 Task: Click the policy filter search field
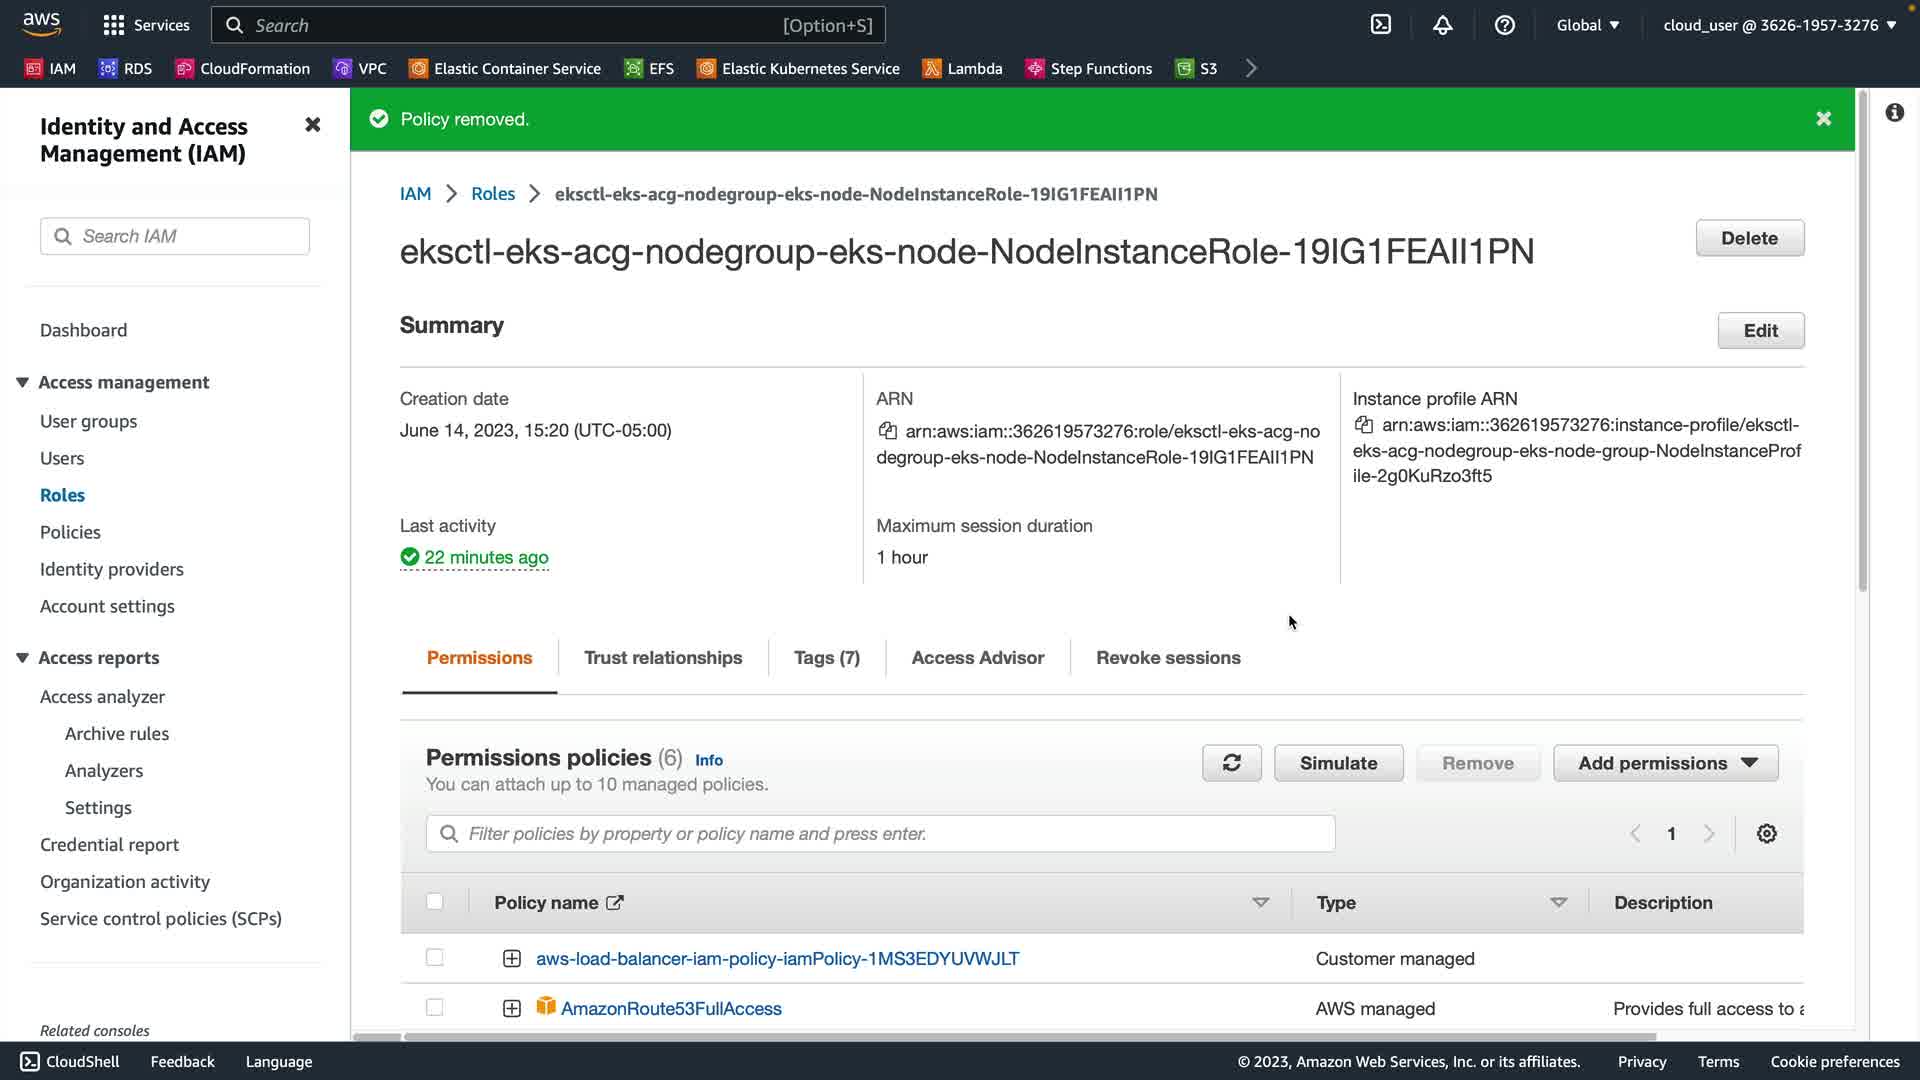coord(880,834)
